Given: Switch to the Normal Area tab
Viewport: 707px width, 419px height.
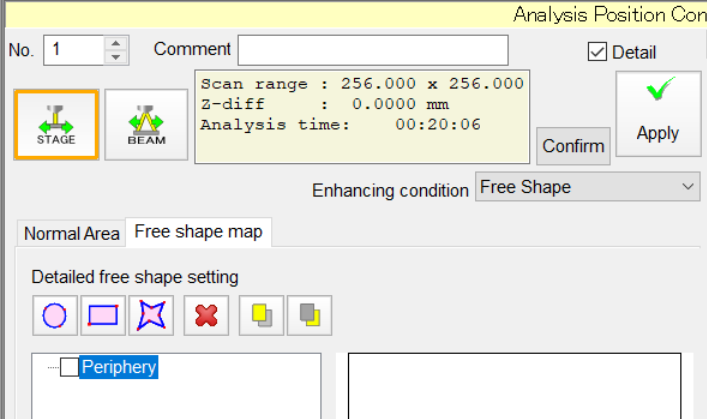Looking at the screenshot, I should coord(72,233).
